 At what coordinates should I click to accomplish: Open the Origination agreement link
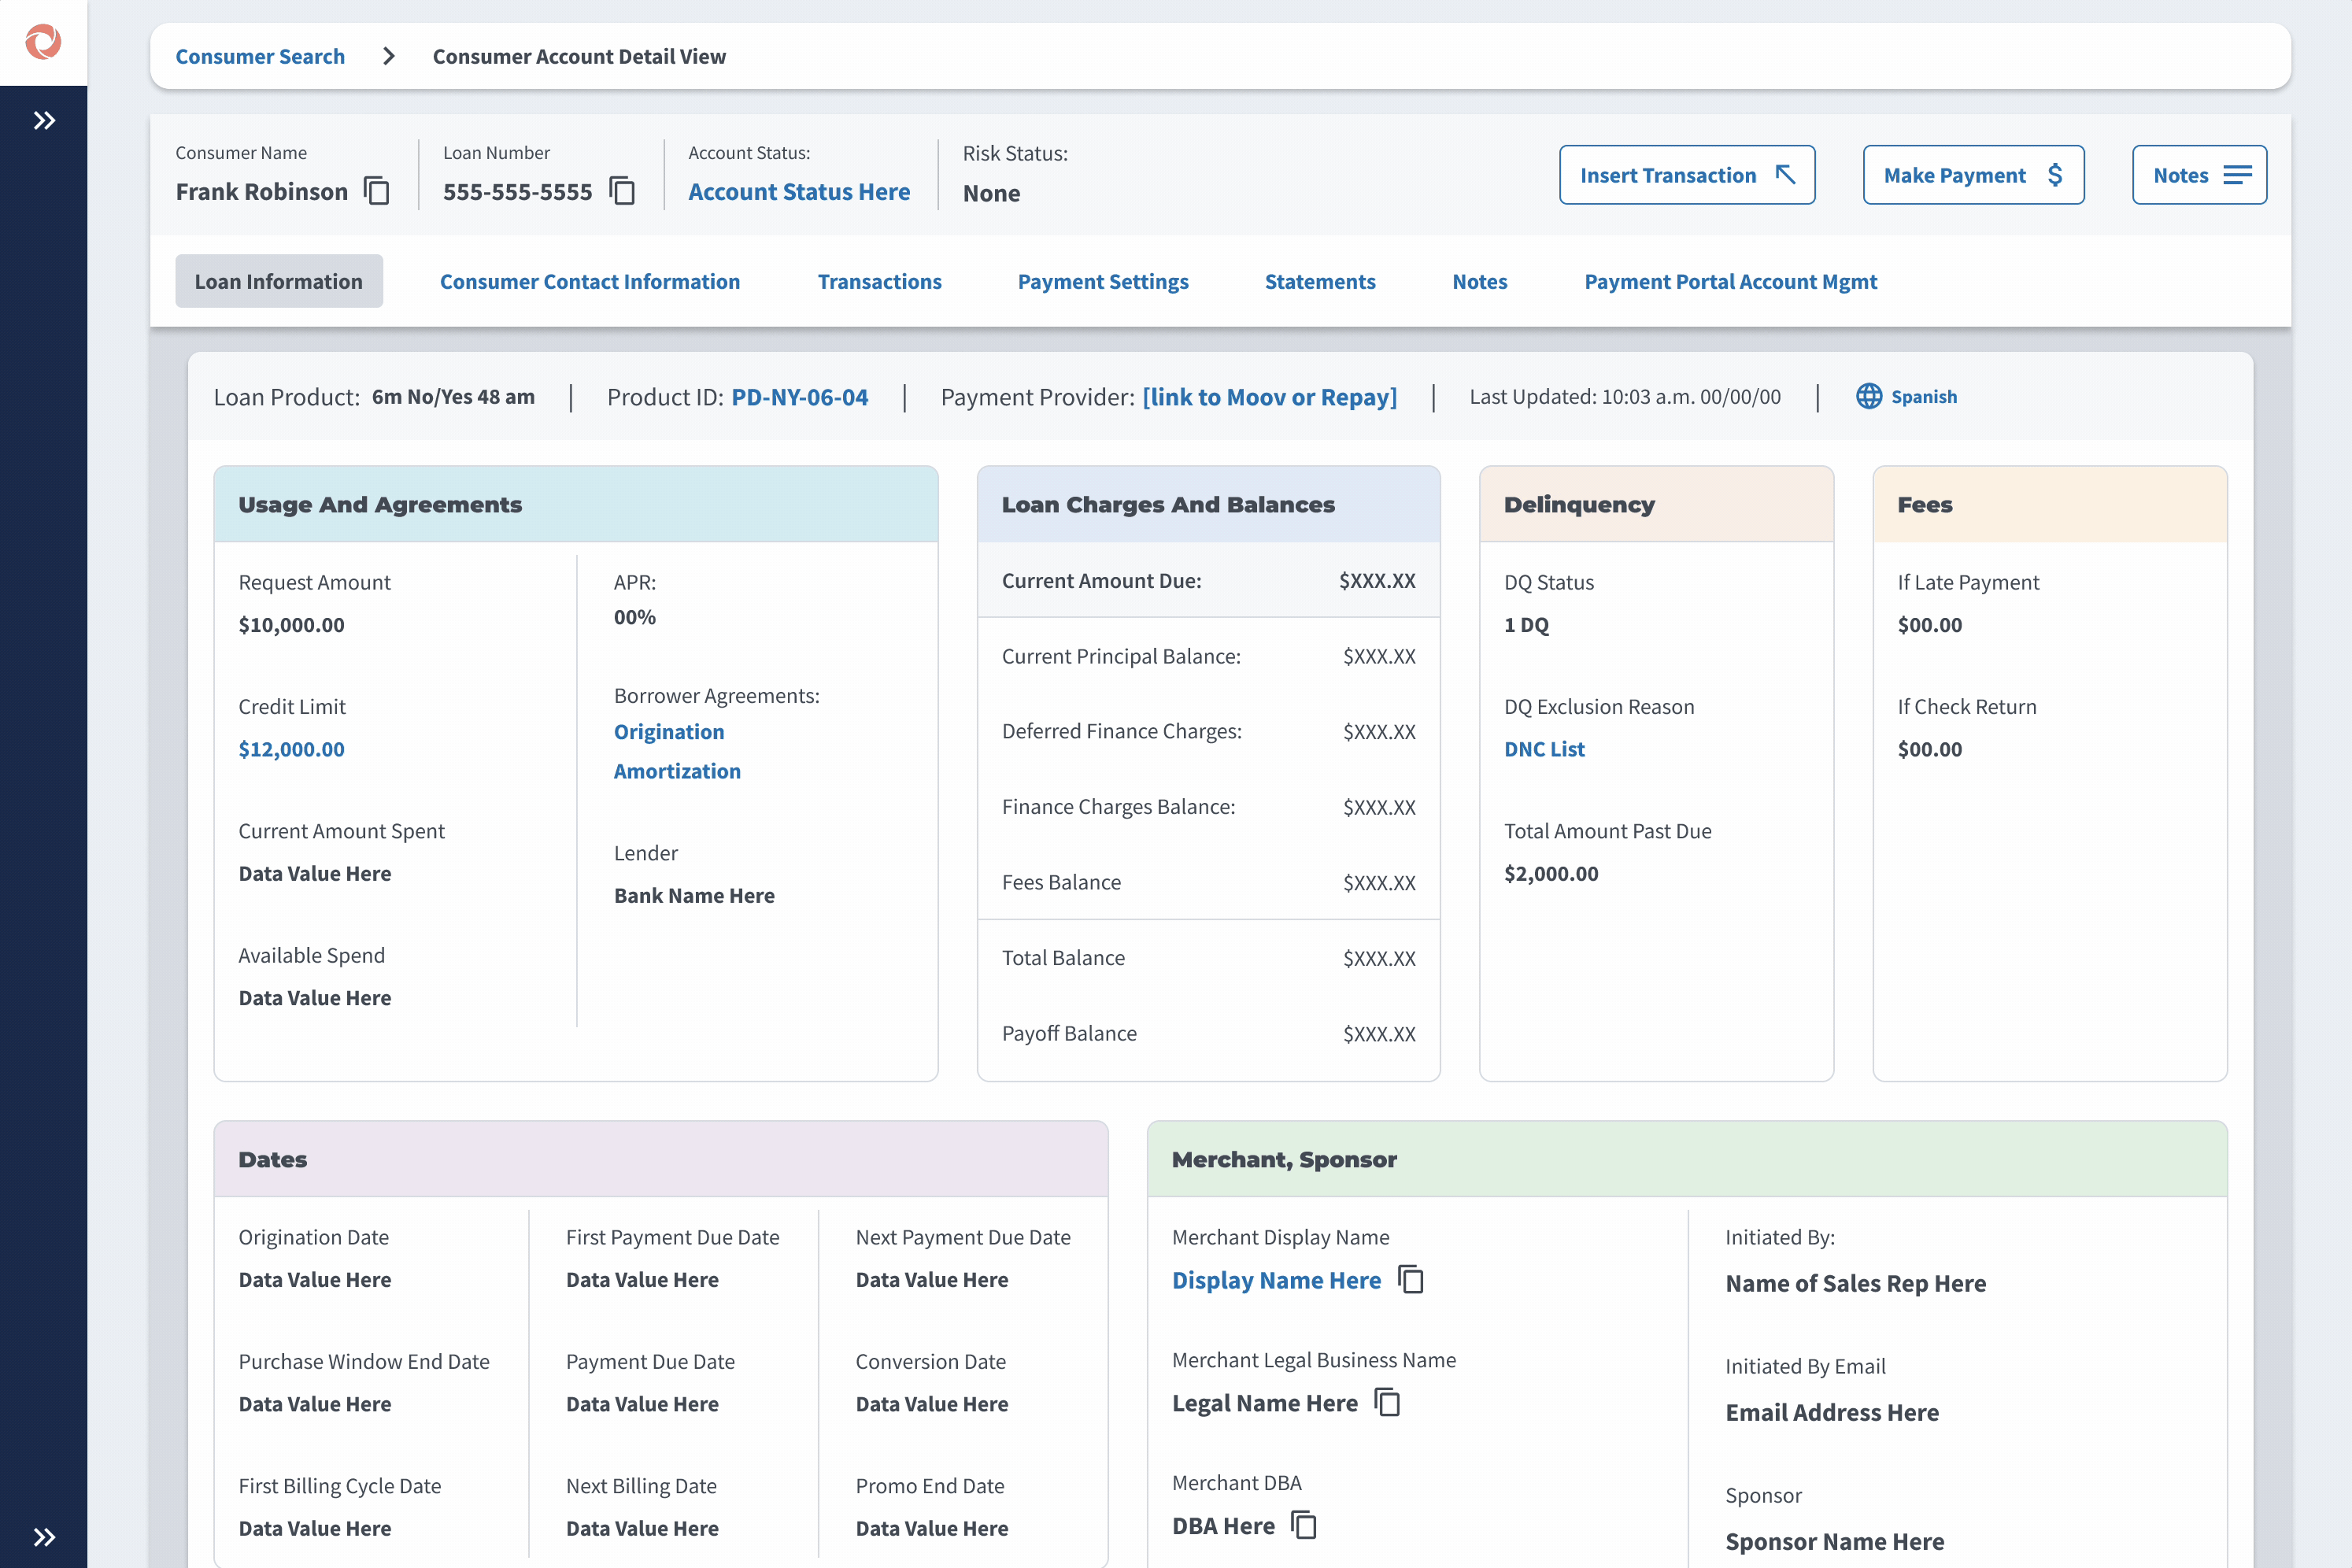pyautogui.click(x=668, y=731)
